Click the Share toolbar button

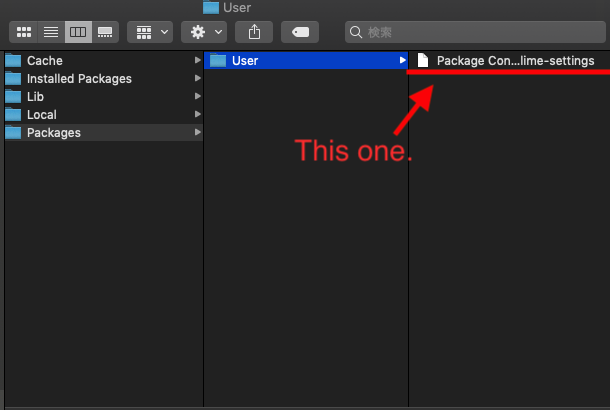pyautogui.click(x=254, y=32)
